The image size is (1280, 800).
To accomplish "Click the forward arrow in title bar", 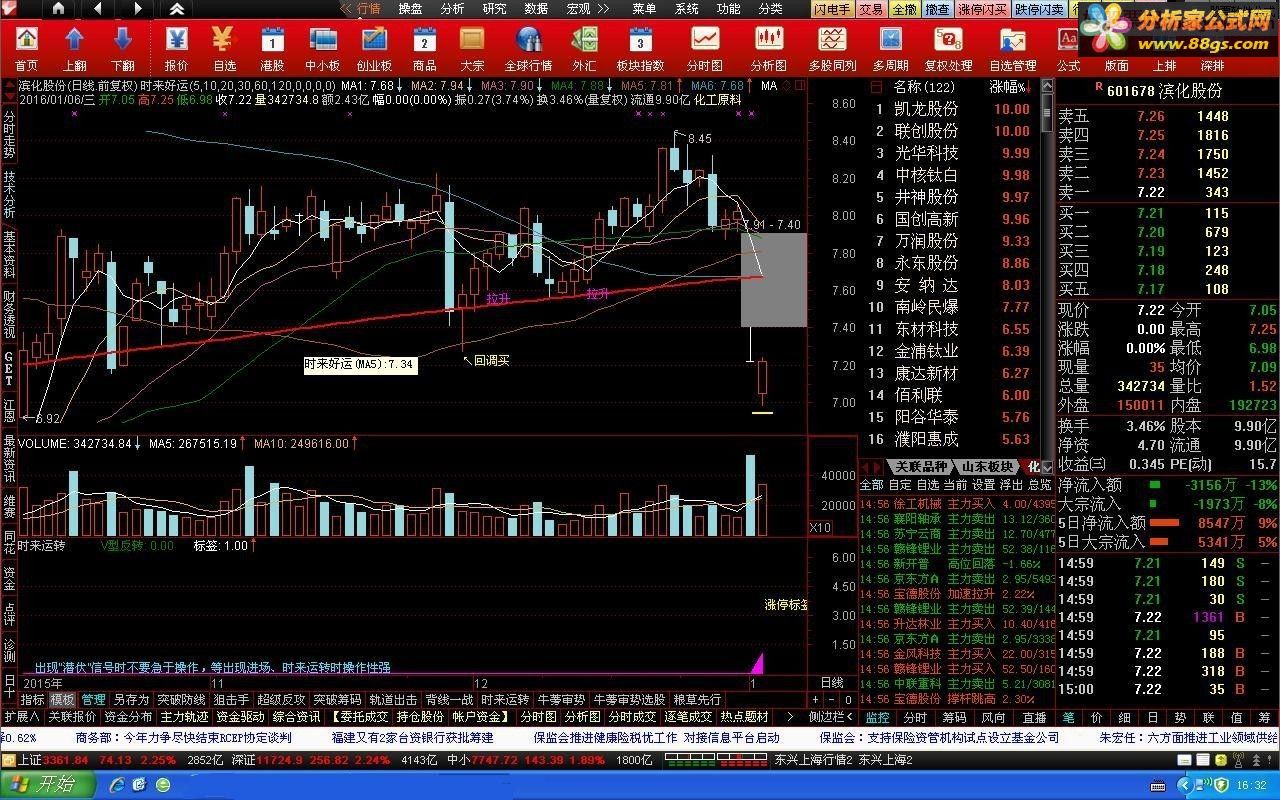I will pyautogui.click(x=138, y=9).
